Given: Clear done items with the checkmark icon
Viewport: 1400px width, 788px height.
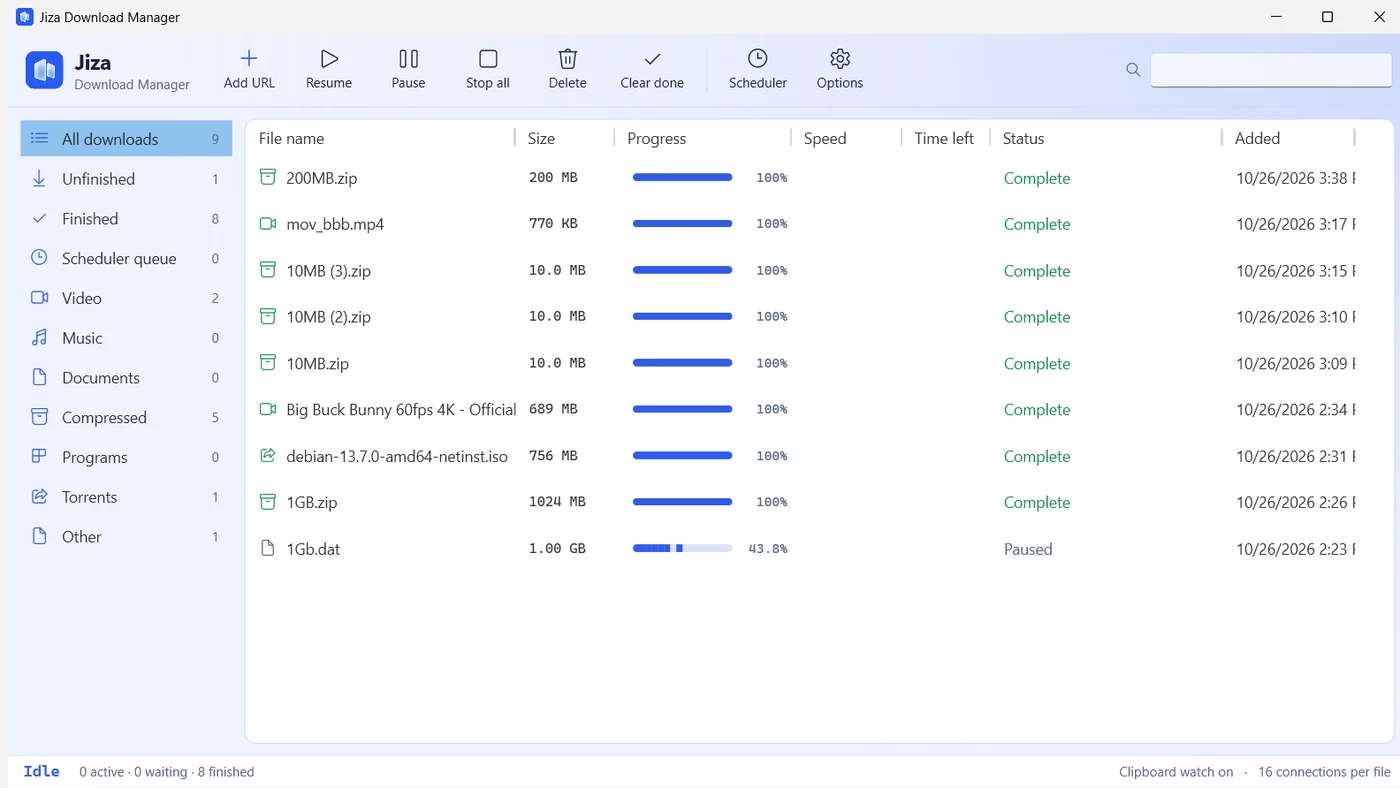Looking at the screenshot, I should (652, 59).
